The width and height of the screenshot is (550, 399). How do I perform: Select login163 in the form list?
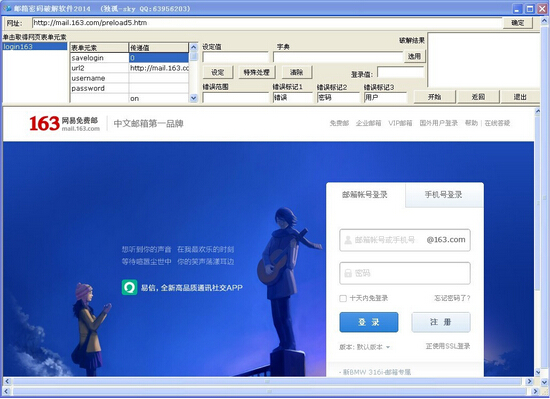point(34,46)
